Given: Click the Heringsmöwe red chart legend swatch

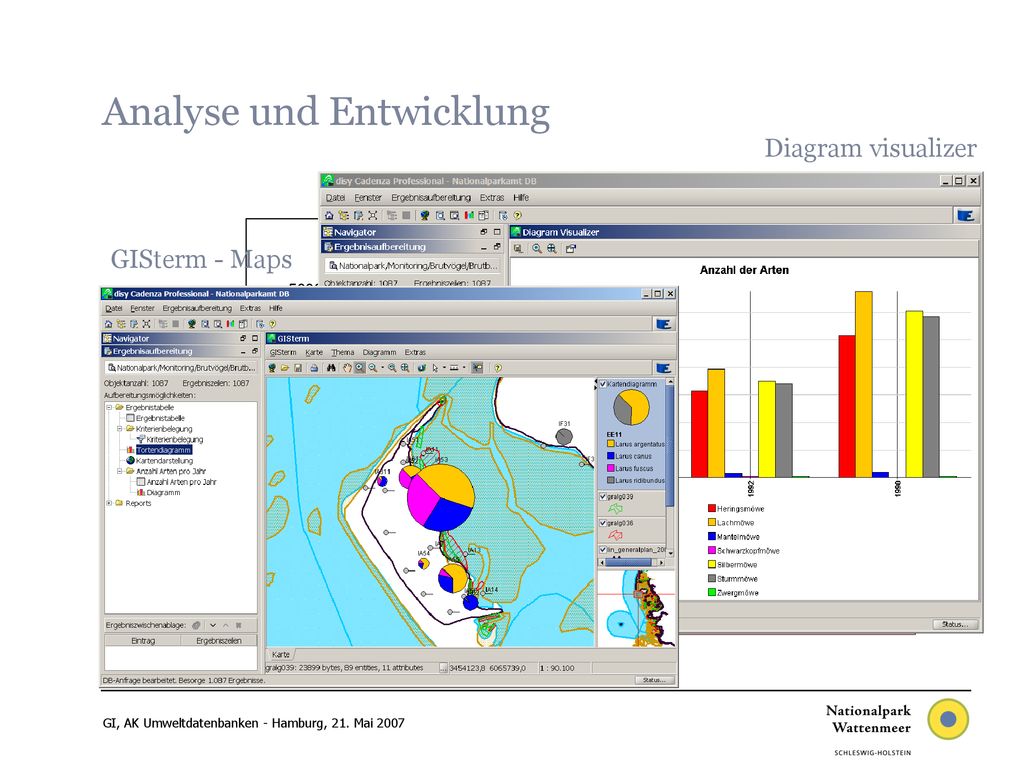Looking at the screenshot, I should tap(712, 508).
